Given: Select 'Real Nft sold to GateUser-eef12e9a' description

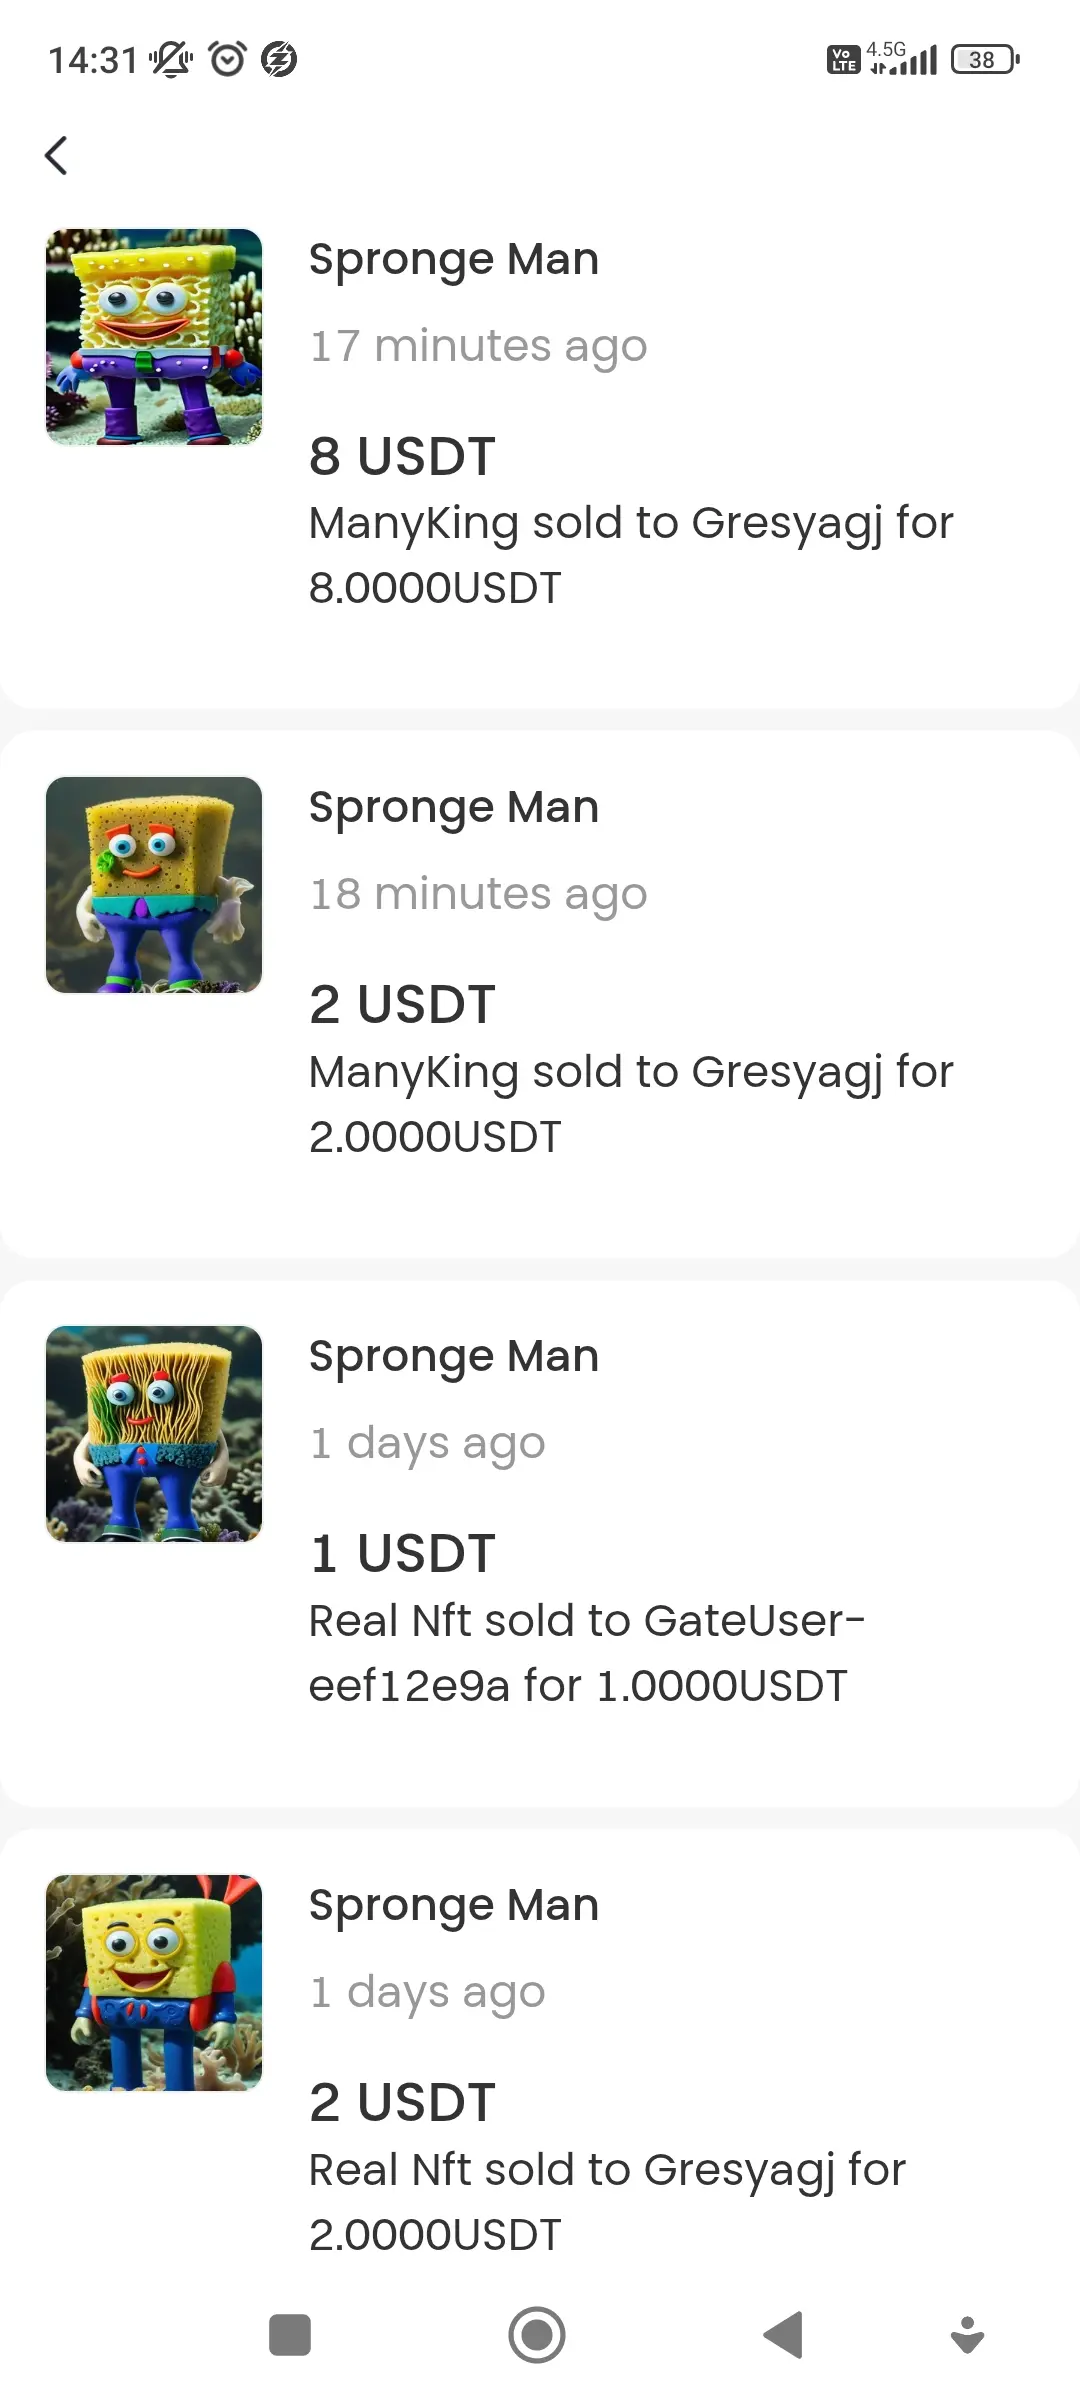Looking at the screenshot, I should (587, 1653).
